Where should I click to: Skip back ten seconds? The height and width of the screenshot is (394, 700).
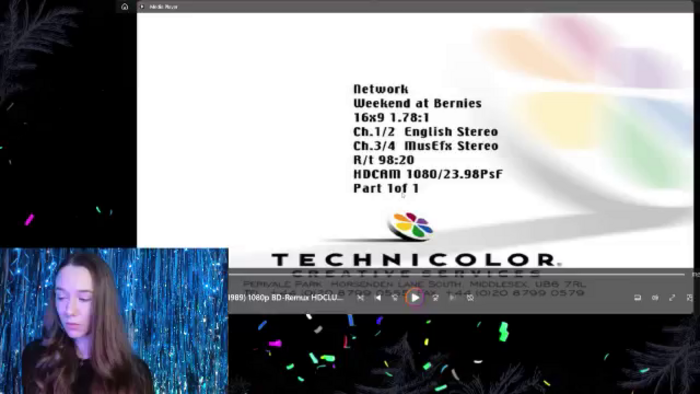click(x=396, y=298)
